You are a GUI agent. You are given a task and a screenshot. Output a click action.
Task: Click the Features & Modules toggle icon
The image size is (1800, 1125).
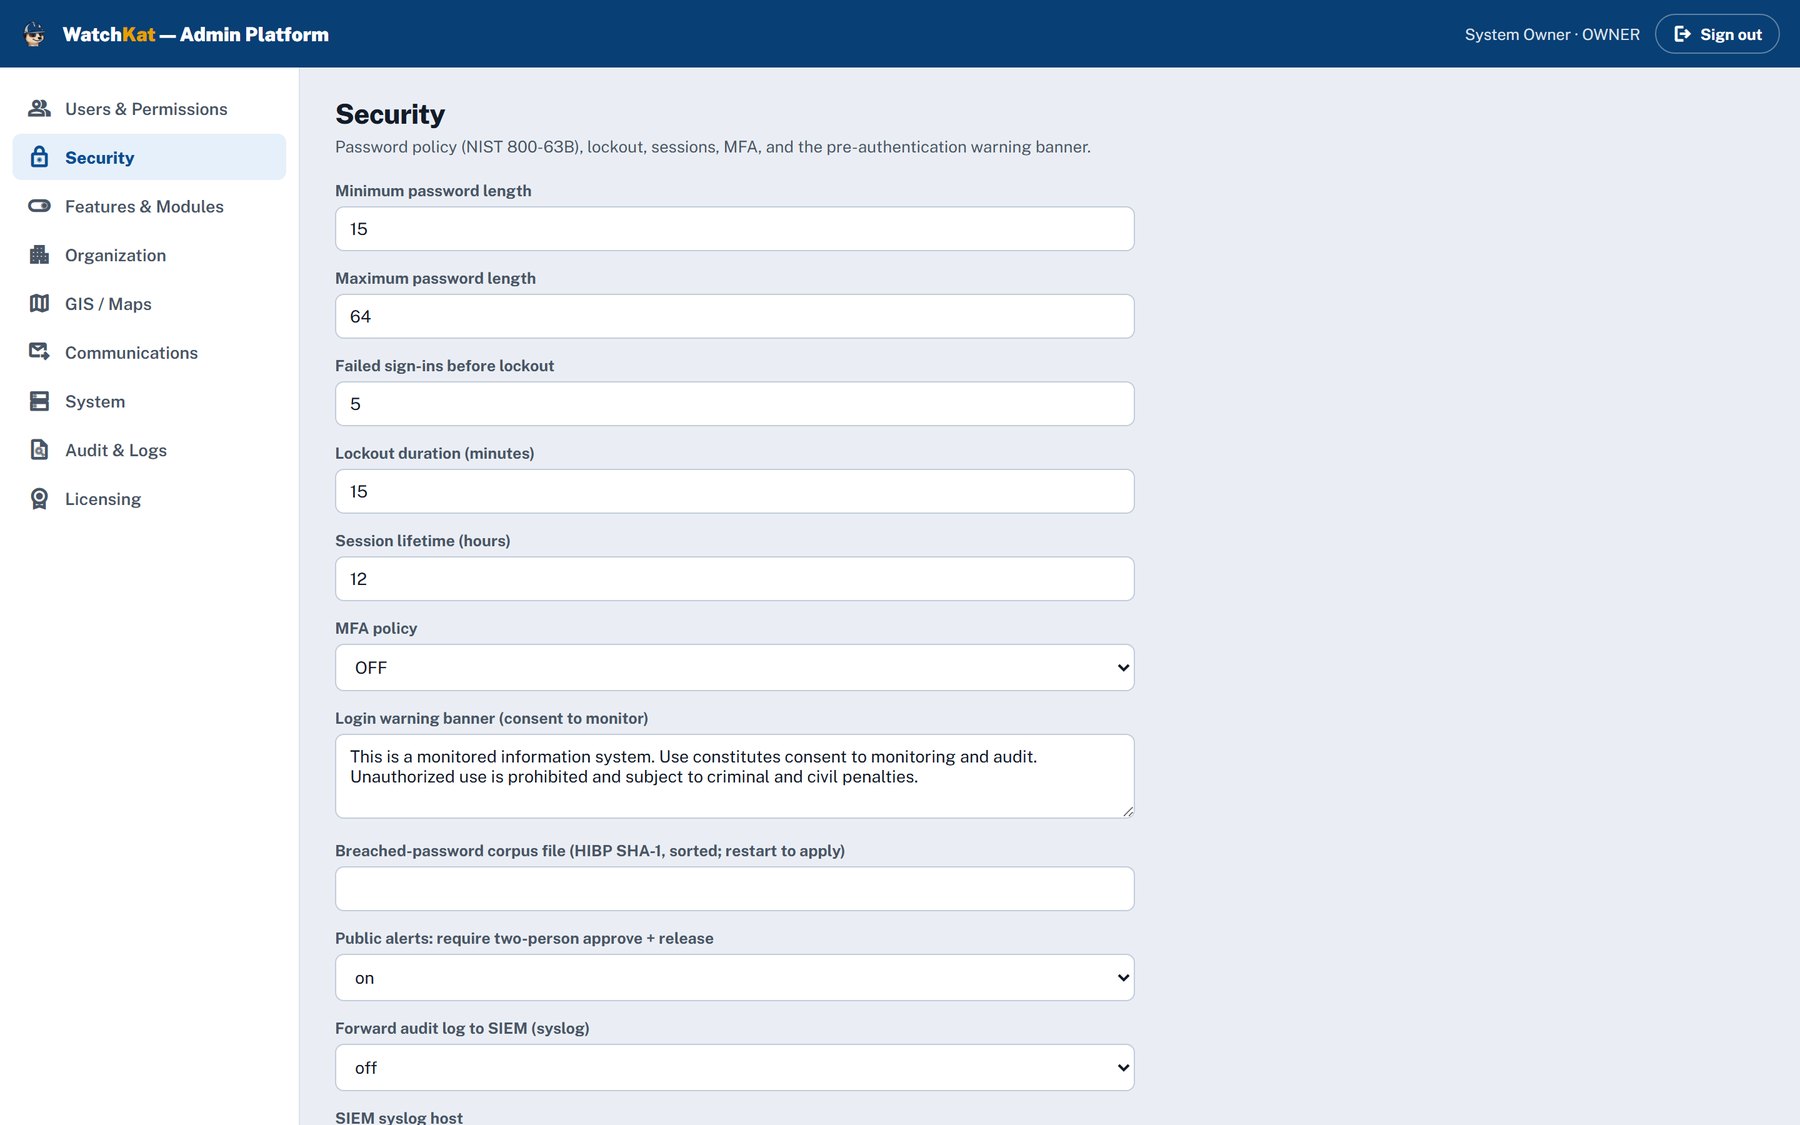[x=39, y=206]
